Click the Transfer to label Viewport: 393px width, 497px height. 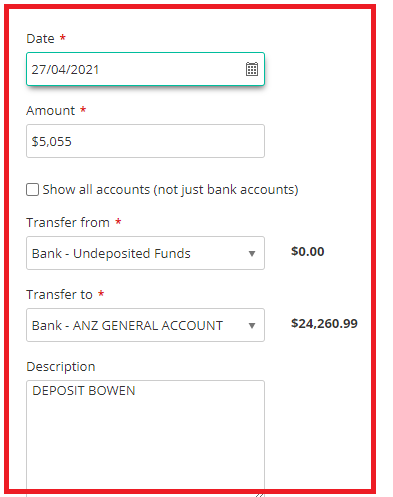tap(59, 294)
